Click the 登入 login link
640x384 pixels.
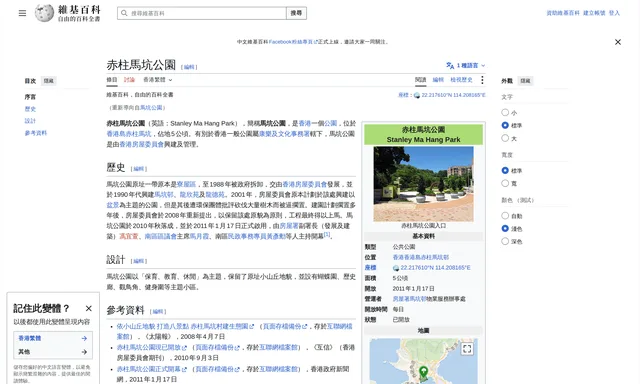coord(614,13)
